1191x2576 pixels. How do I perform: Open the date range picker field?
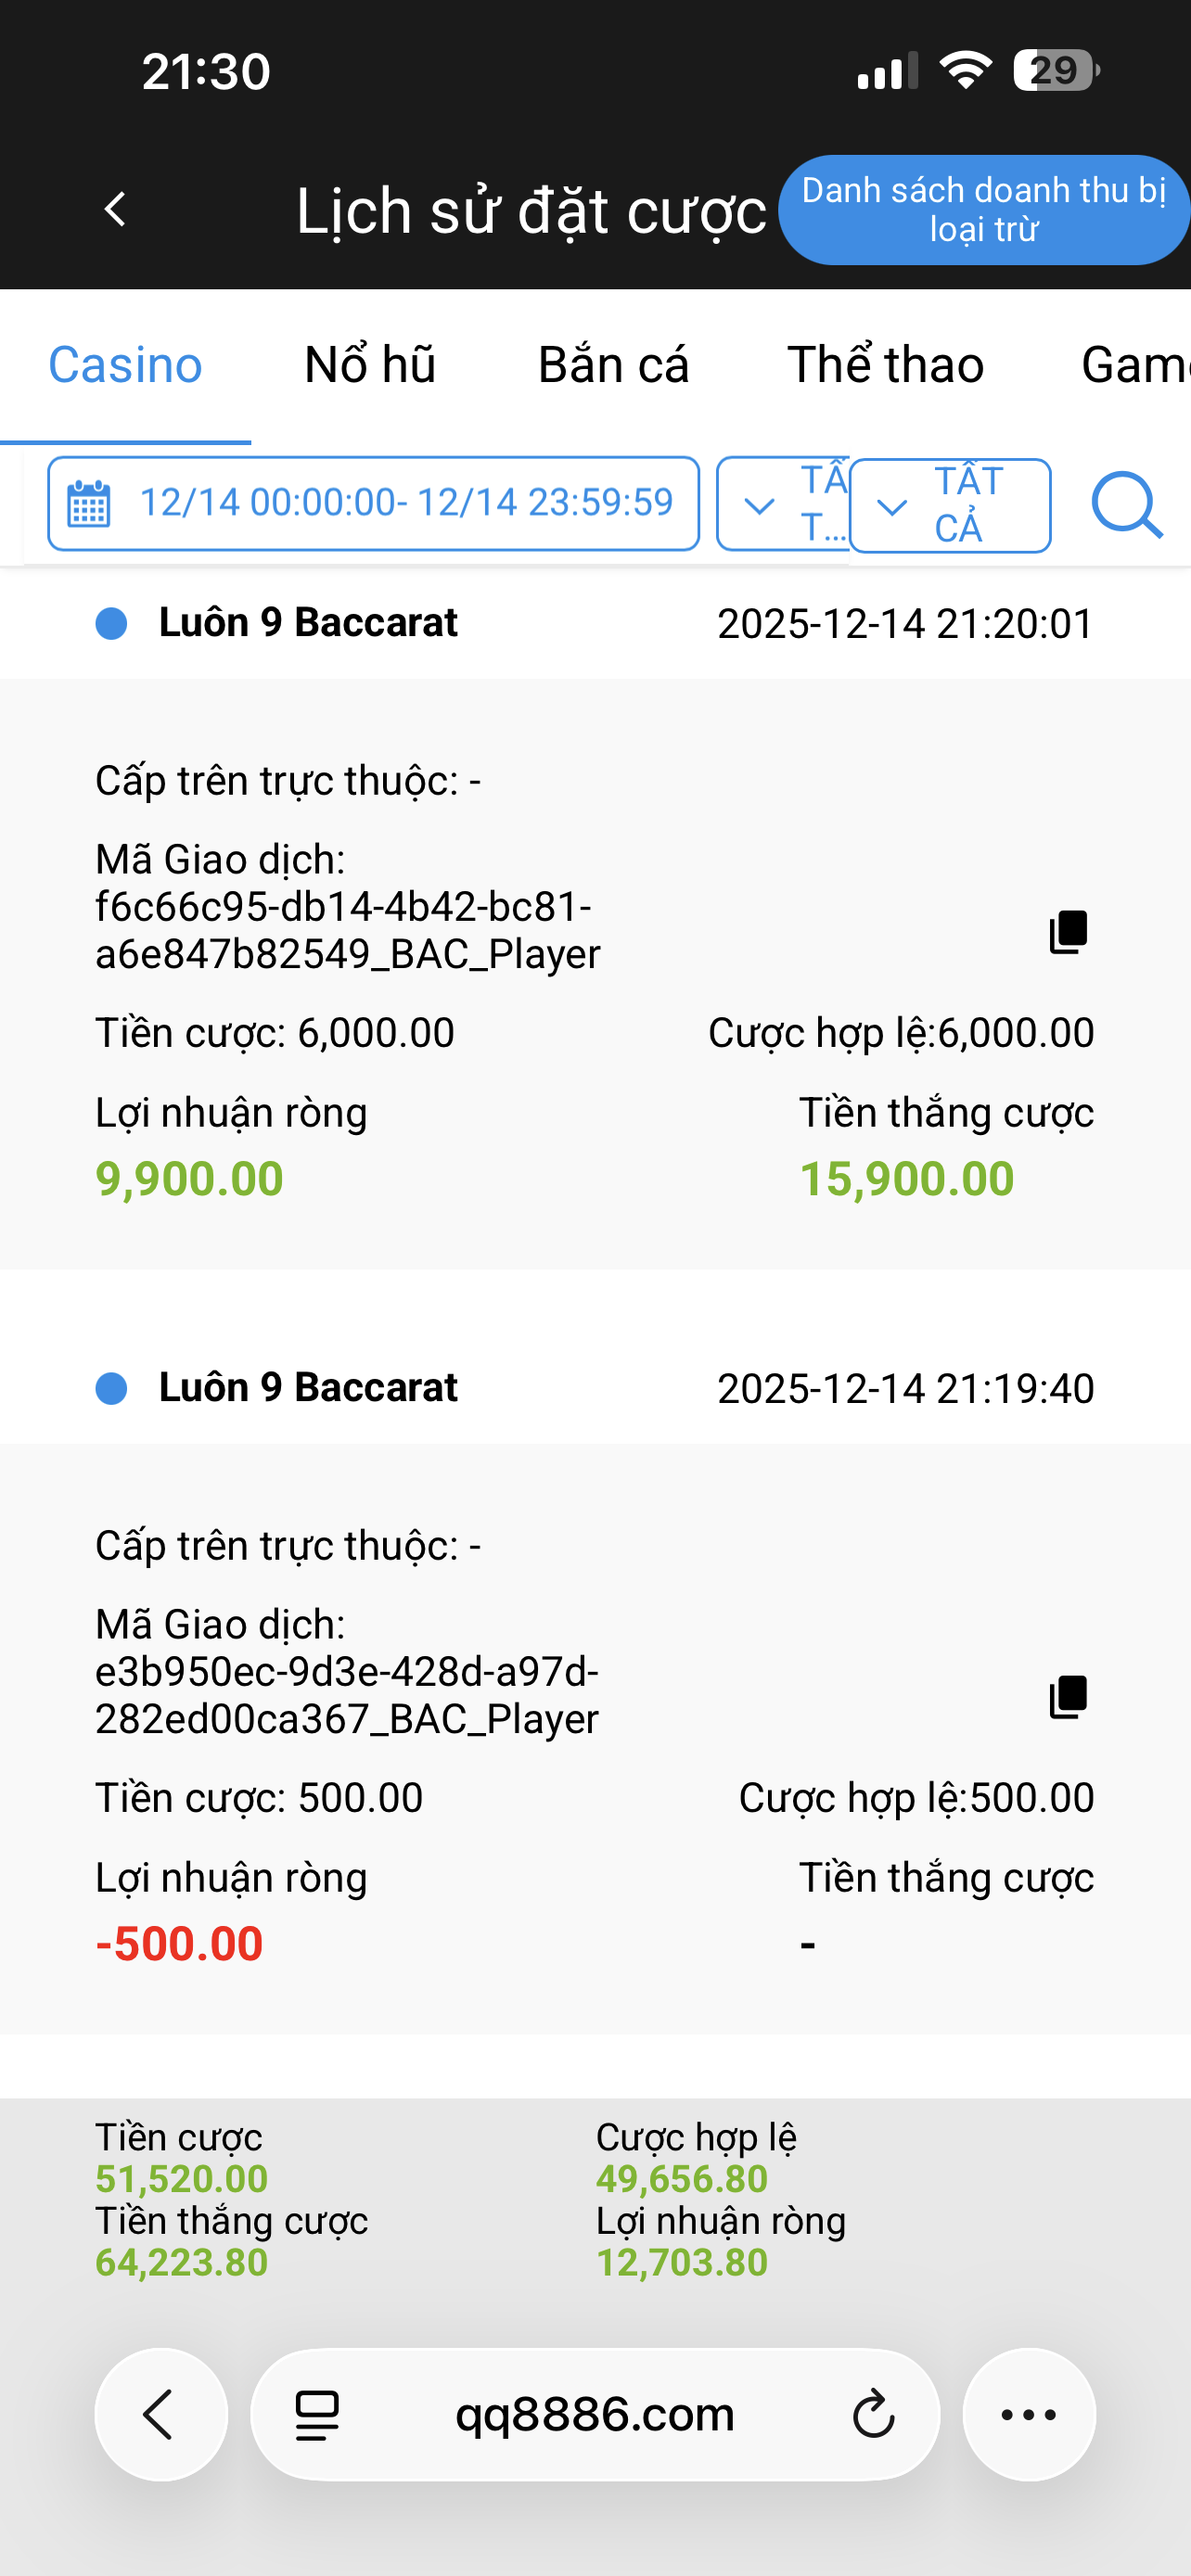(404, 503)
